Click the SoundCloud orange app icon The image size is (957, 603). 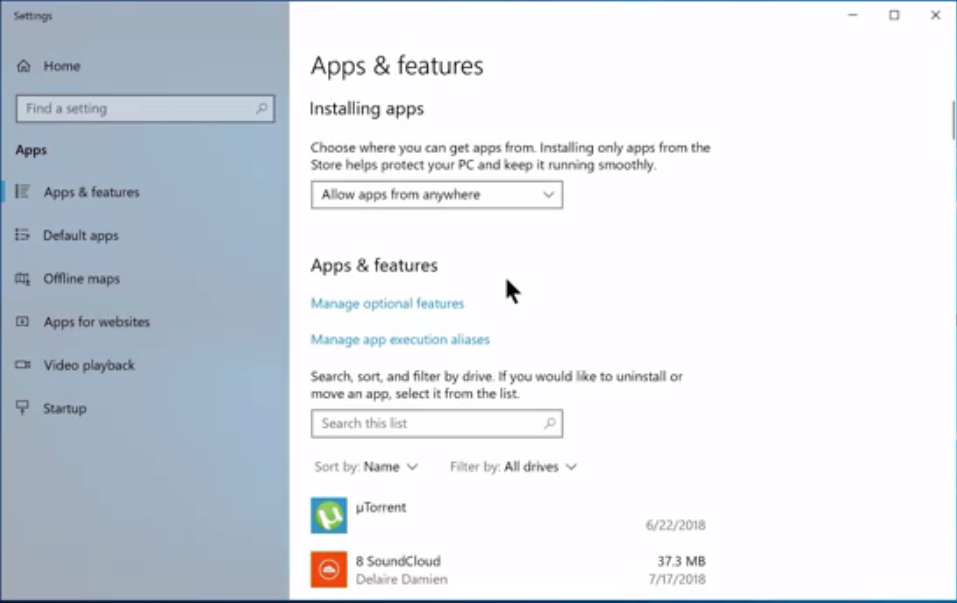click(x=329, y=570)
